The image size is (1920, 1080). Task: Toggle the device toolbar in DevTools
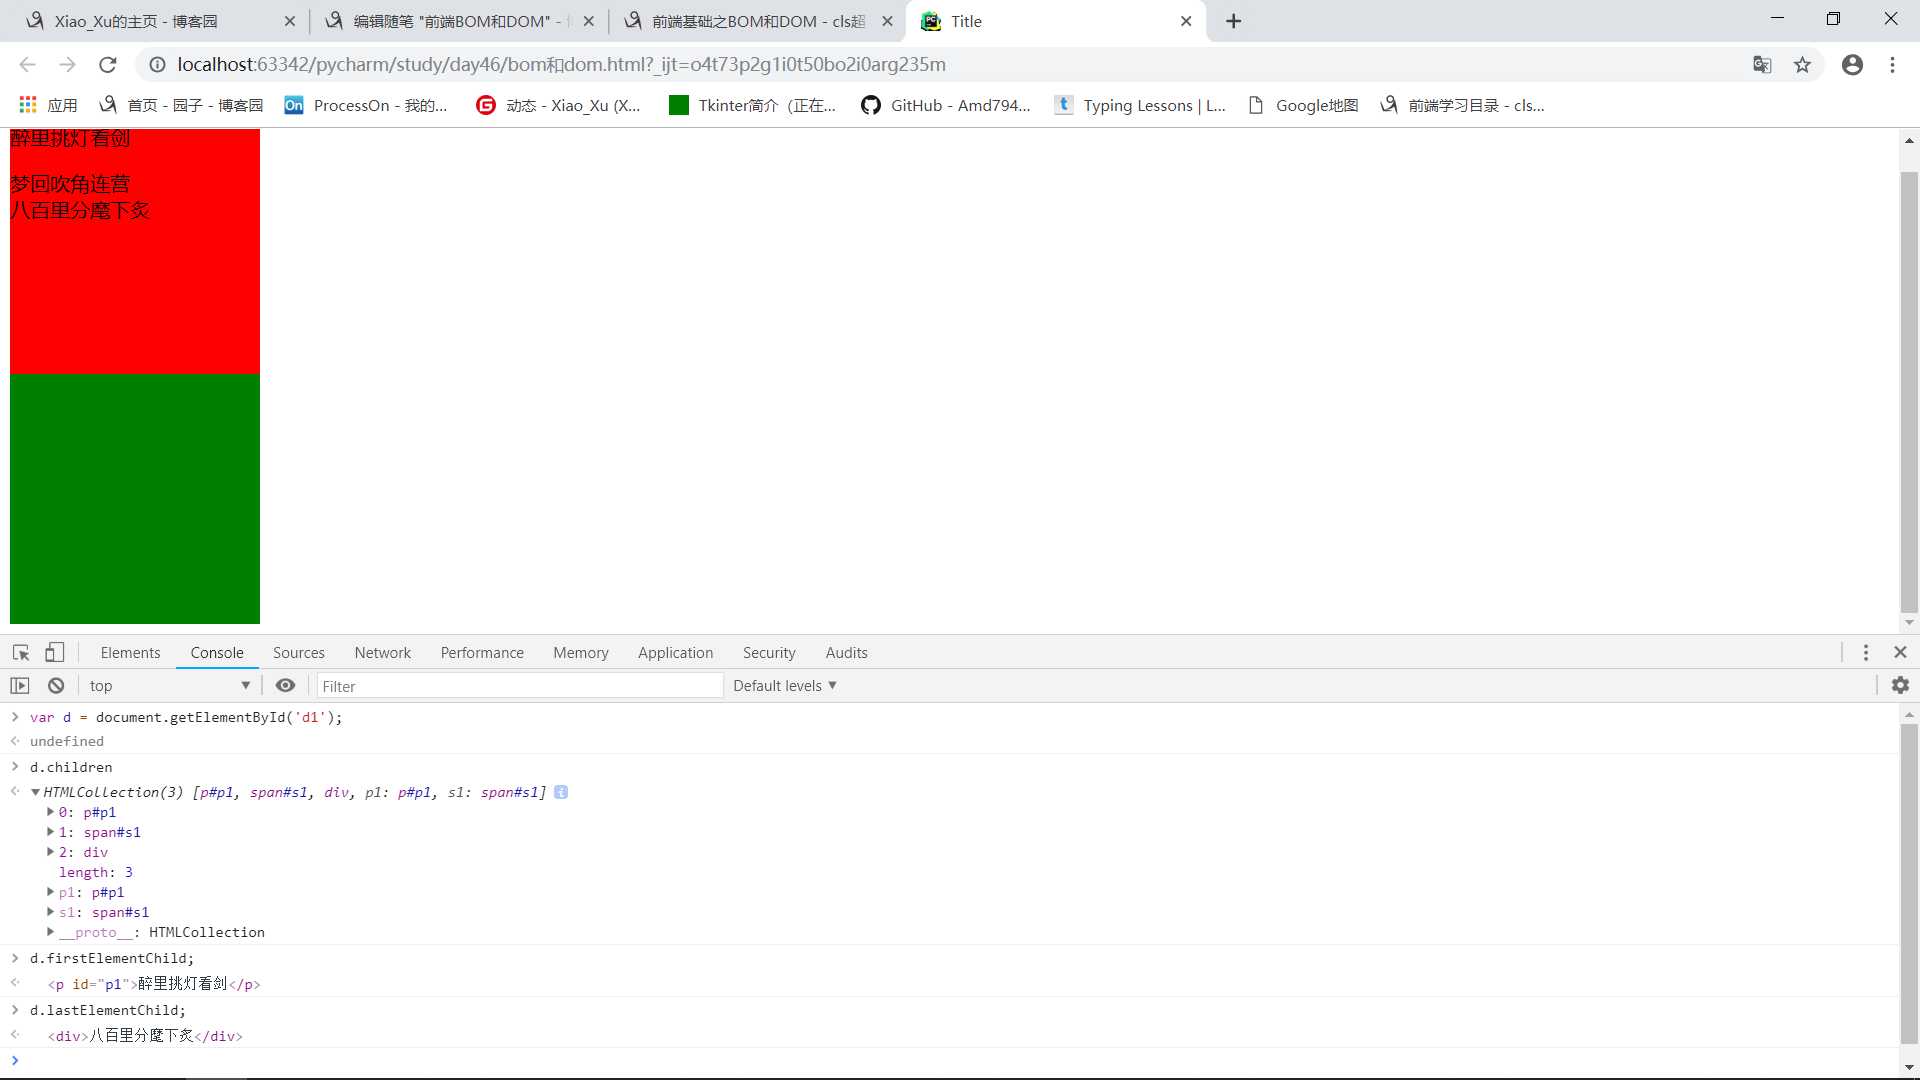[x=54, y=653]
